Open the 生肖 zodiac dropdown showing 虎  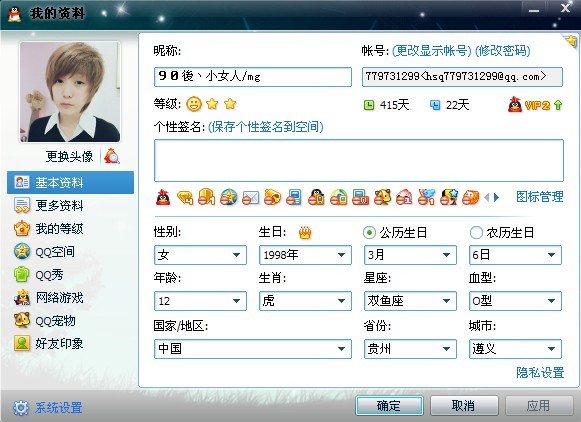click(x=305, y=301)
